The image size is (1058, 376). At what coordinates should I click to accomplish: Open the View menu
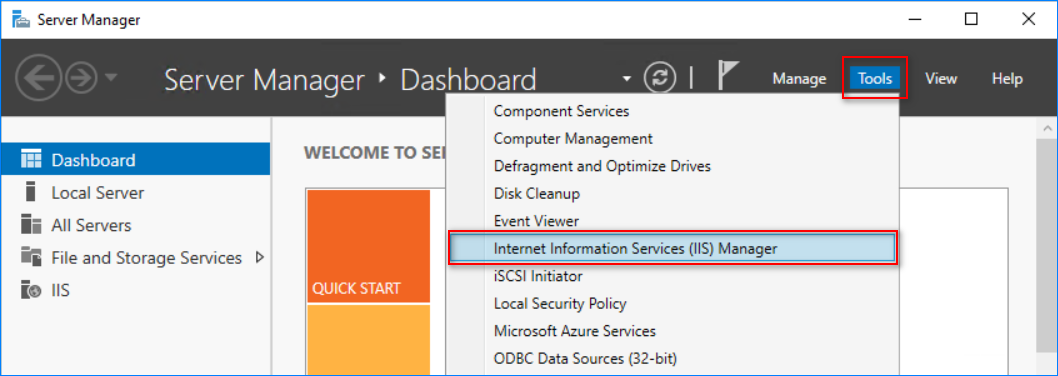941,79
